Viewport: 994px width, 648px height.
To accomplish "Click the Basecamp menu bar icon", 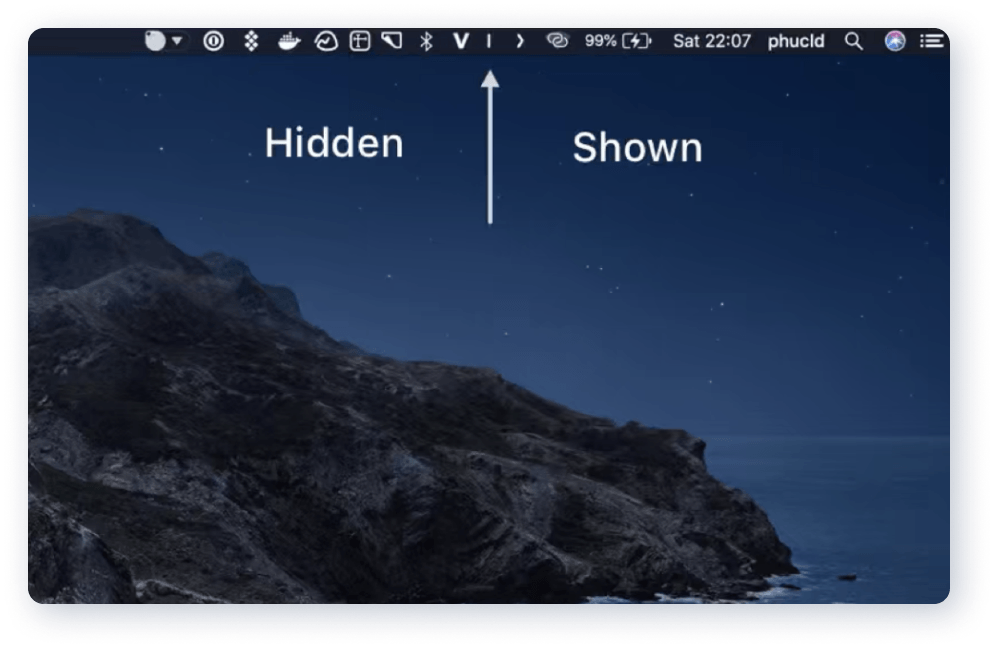I will 326,41.
